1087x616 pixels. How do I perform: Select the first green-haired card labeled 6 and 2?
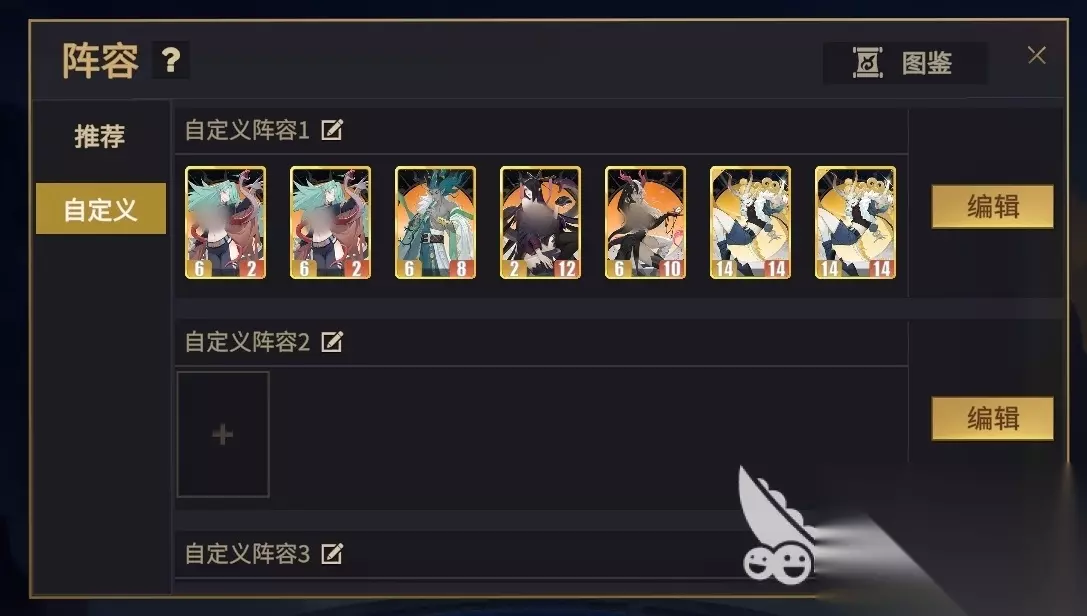[x=225, y=222]
